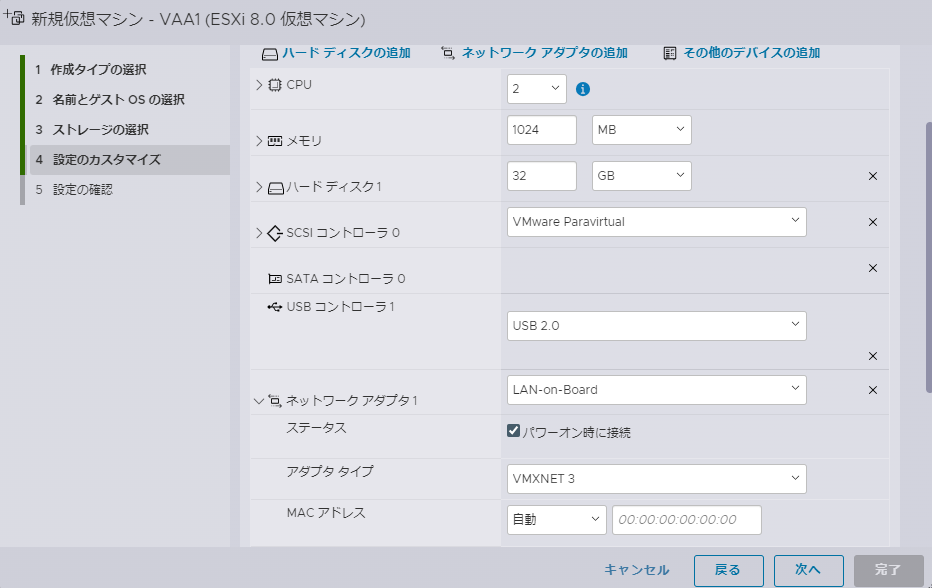The height and width of the screenshot is (588, 932).
Task: Expand the CPU settings row
Action: click(260, 85)
